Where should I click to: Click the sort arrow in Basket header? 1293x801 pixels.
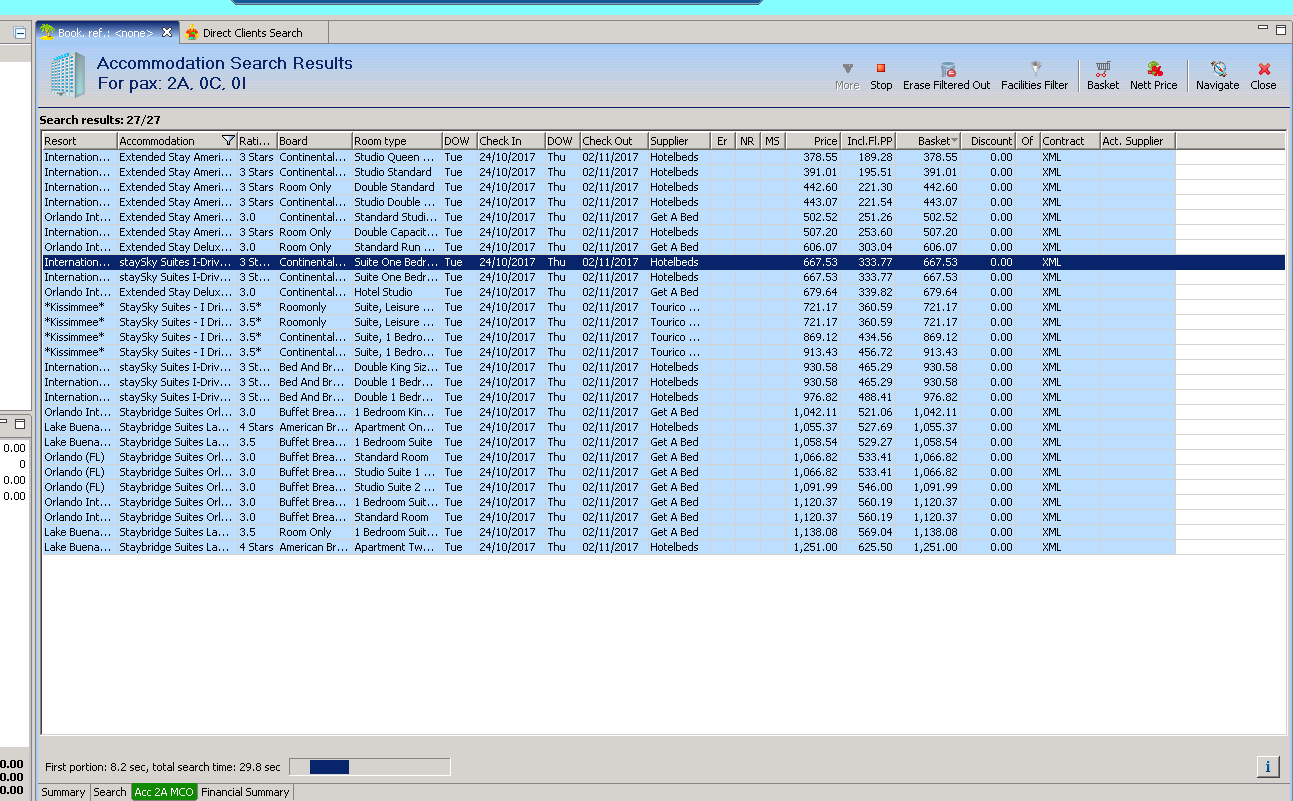tap(955, 141)
